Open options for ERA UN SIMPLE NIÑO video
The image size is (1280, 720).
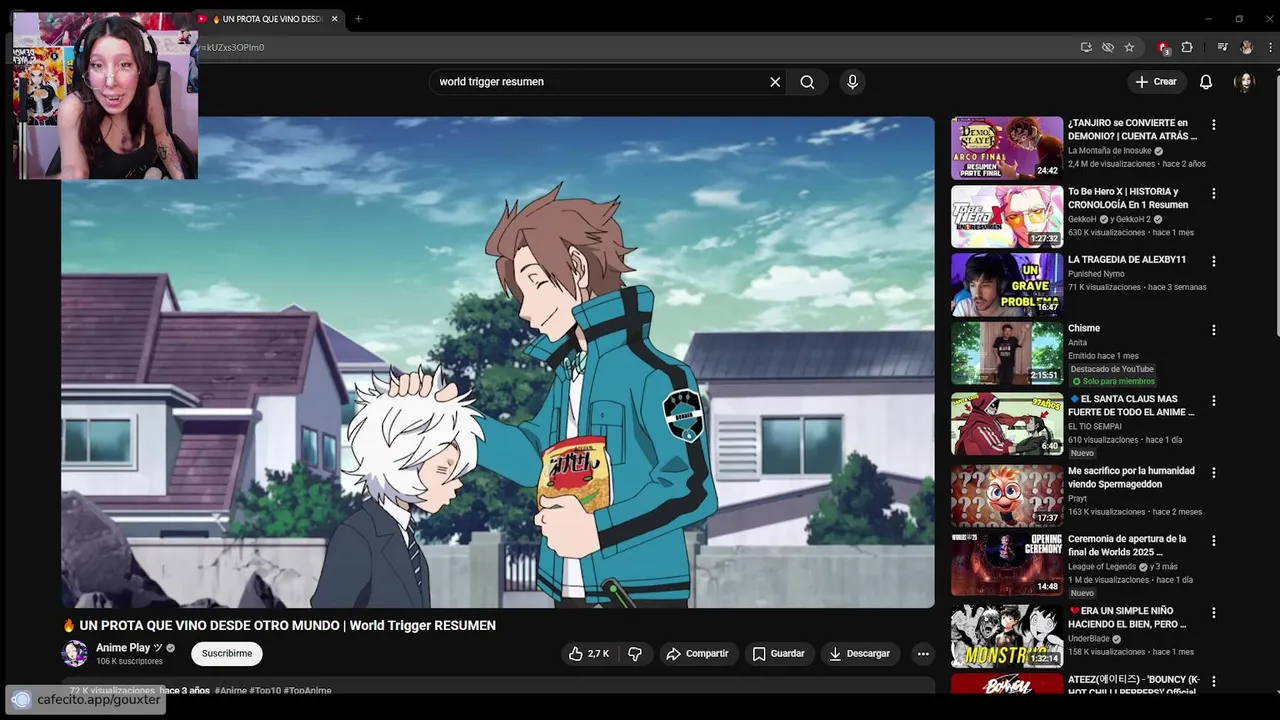[1214, 612]
